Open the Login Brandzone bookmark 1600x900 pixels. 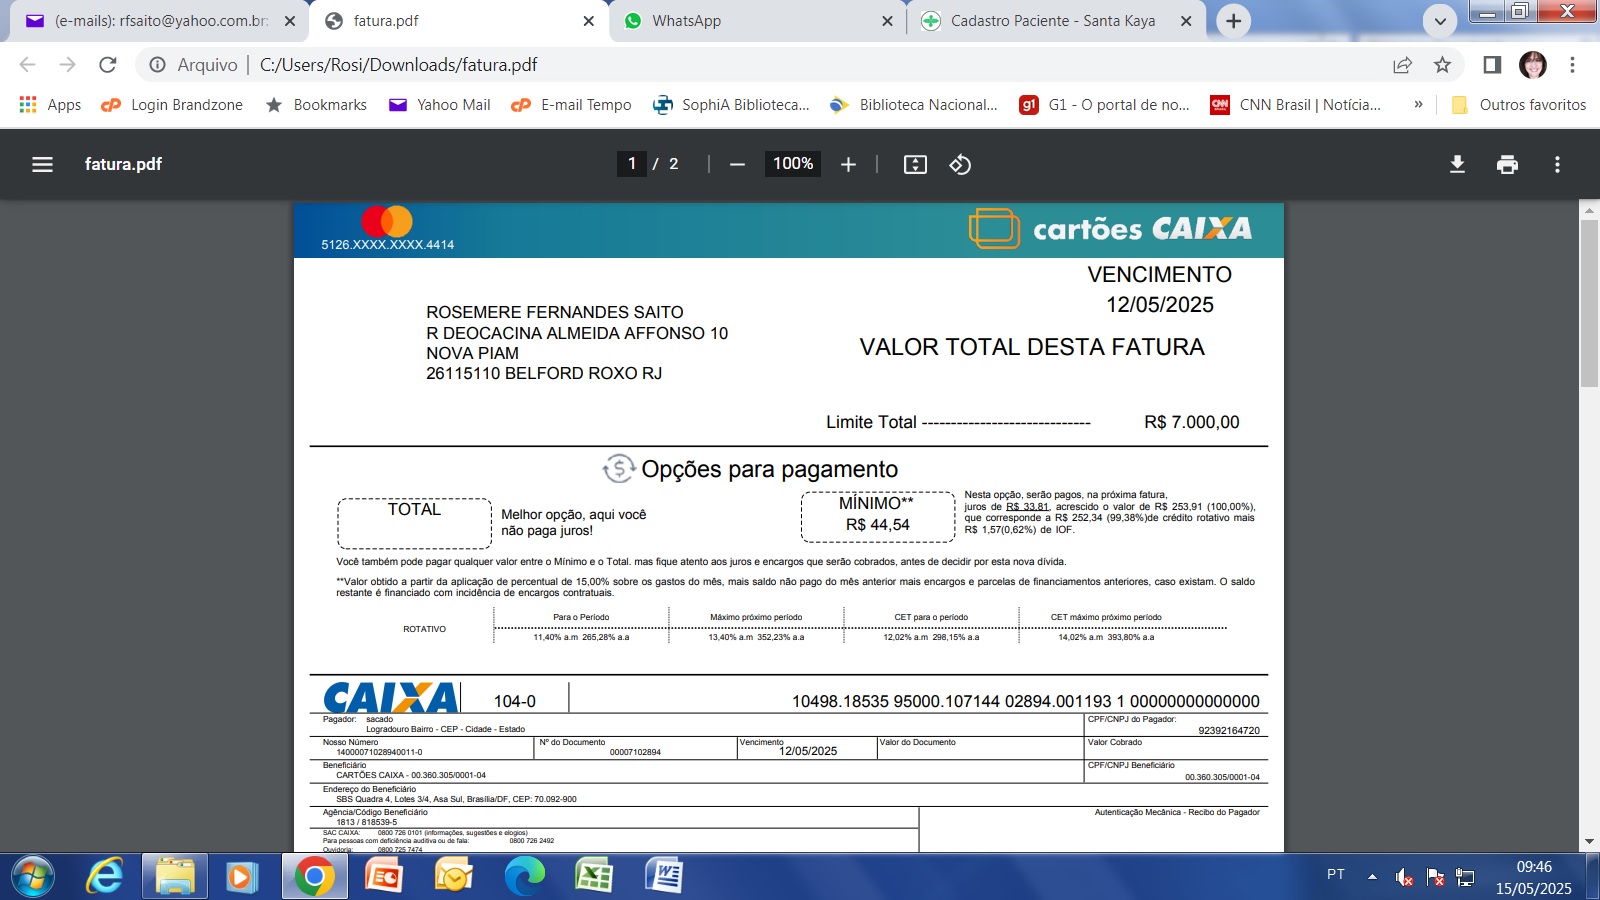click(x=172, y=105)
